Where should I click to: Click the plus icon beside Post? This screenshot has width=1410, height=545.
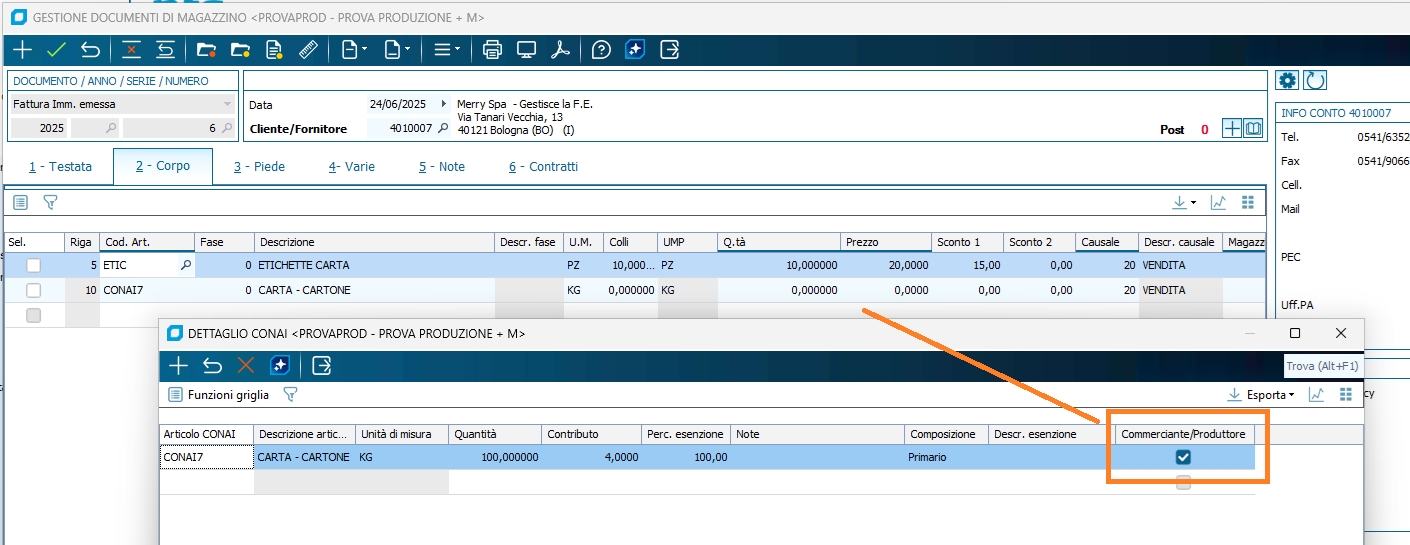click(x=1232, y=128)
